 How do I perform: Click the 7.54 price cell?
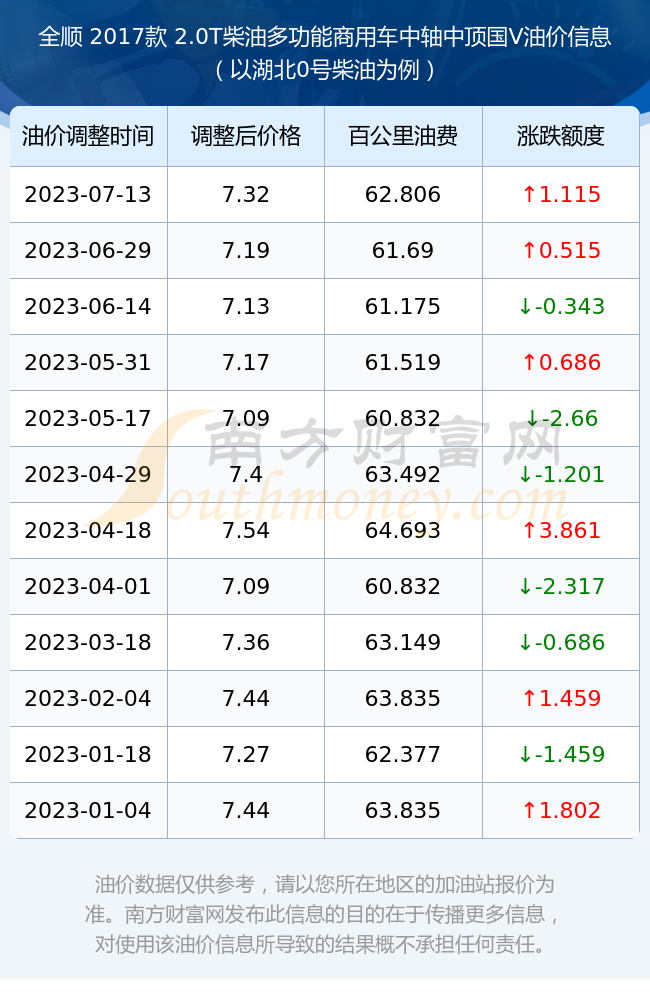(x=246, y=531)
